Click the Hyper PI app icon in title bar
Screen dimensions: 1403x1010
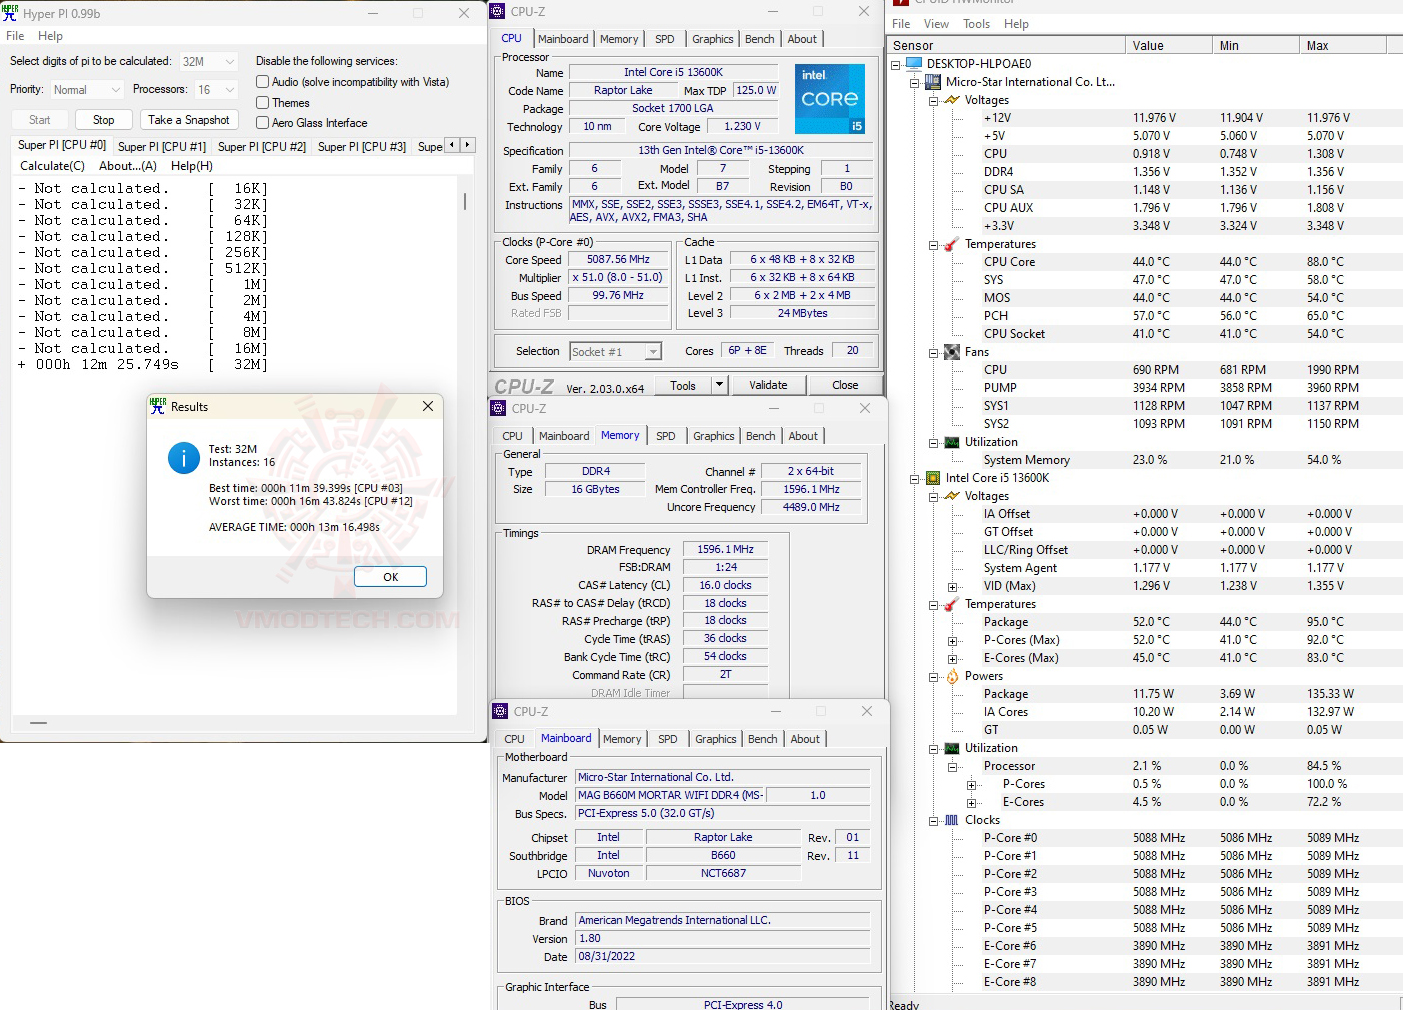[10, 13]
